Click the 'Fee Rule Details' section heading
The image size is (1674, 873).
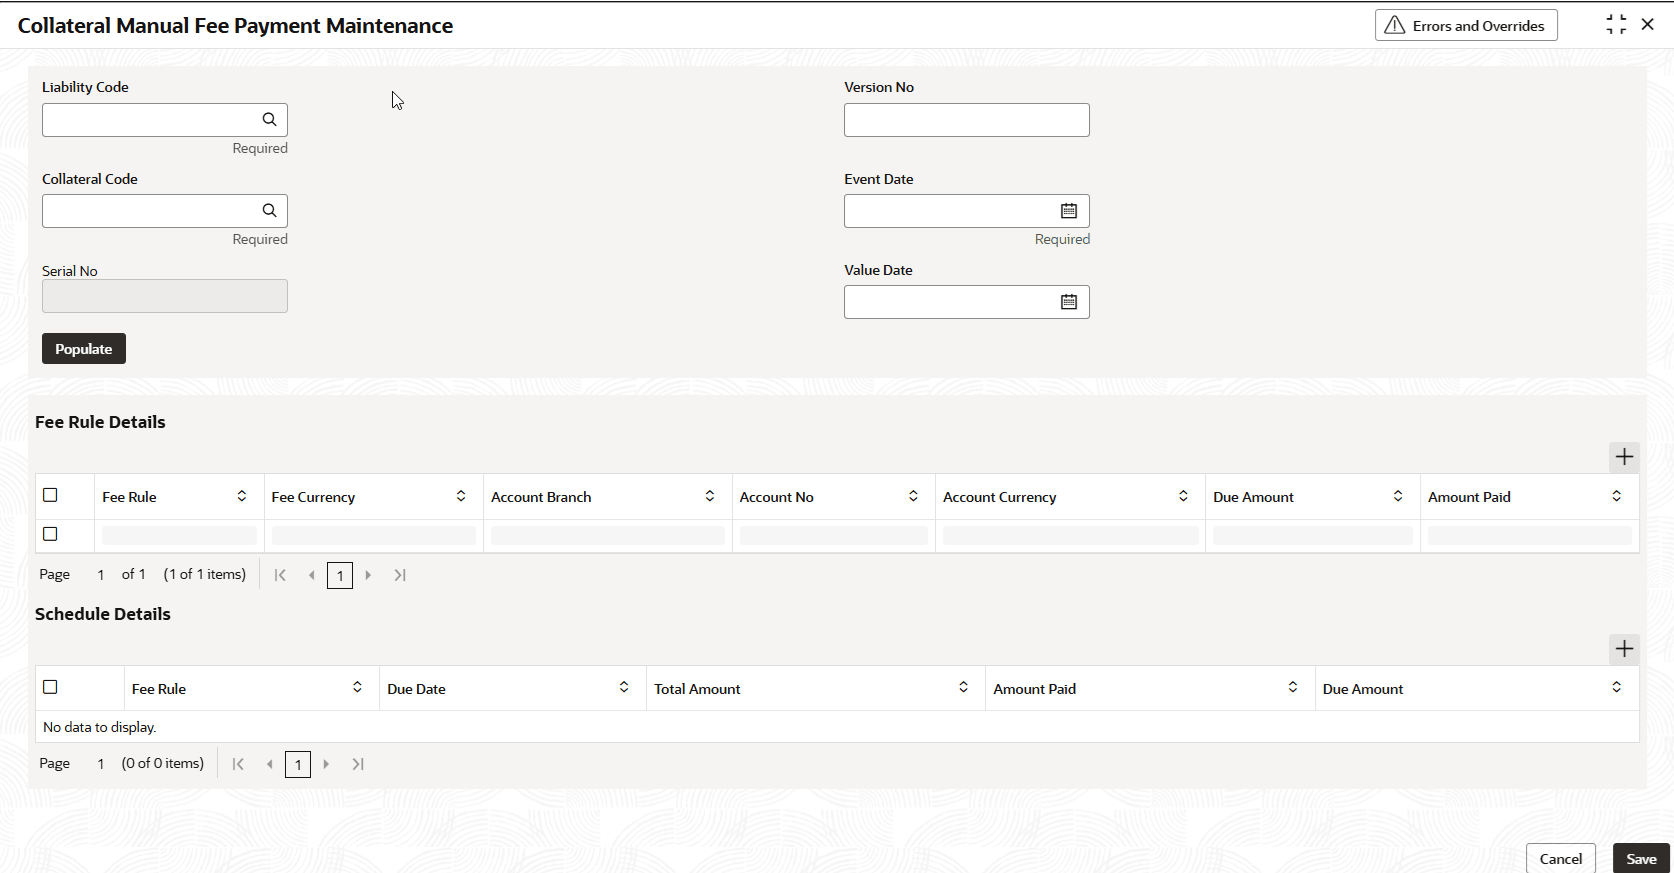point(100,422)
